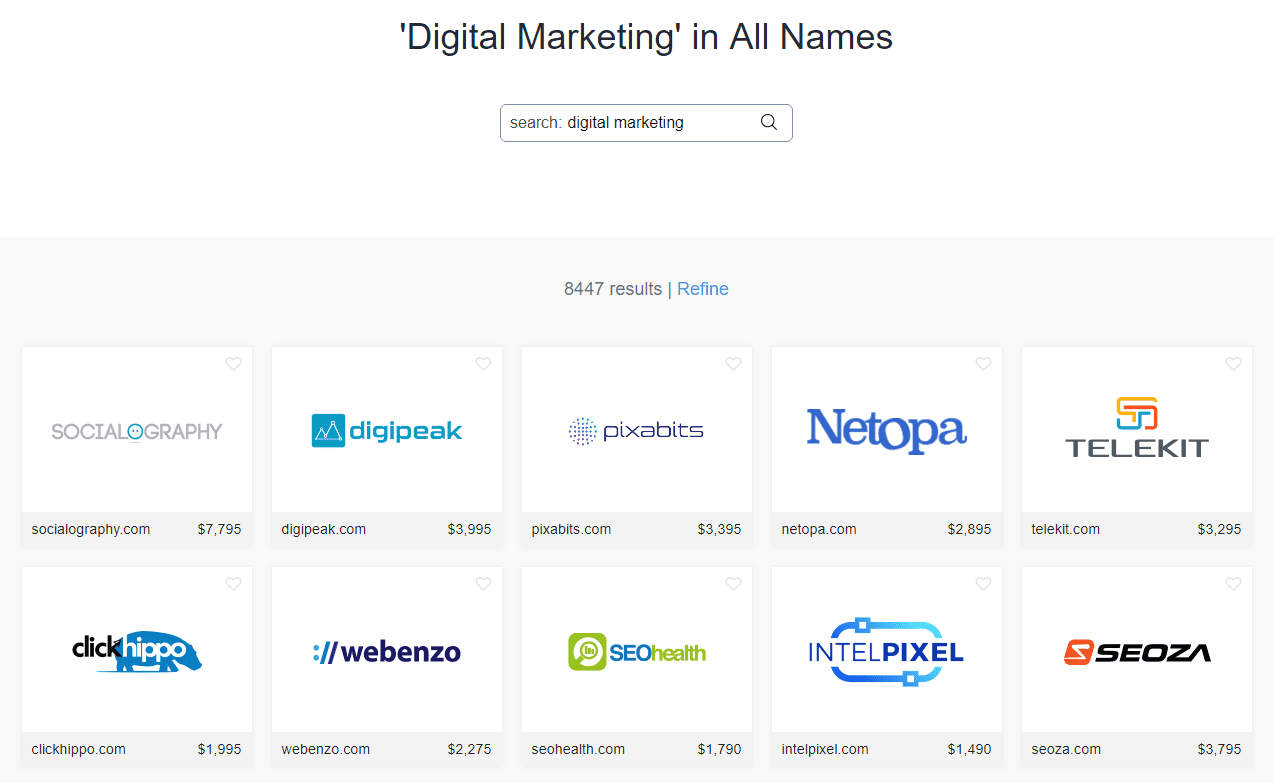Click the heart icon on the pixabits card
The height and width of the screenshot is (783, 1274).
click(x=733, y=364)
